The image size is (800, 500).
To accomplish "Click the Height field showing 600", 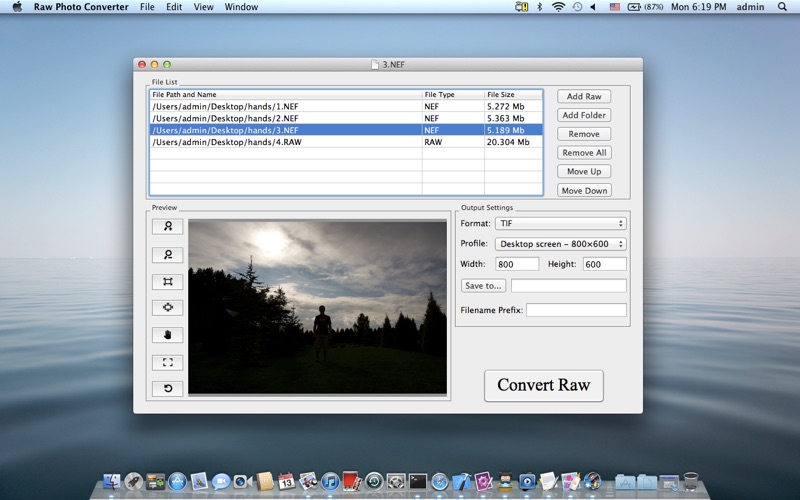I will [605, 264].
